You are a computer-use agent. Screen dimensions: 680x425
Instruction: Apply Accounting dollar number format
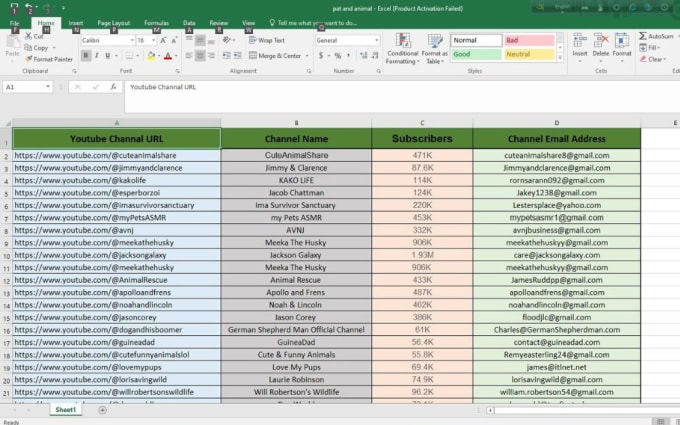click(321, 56)
